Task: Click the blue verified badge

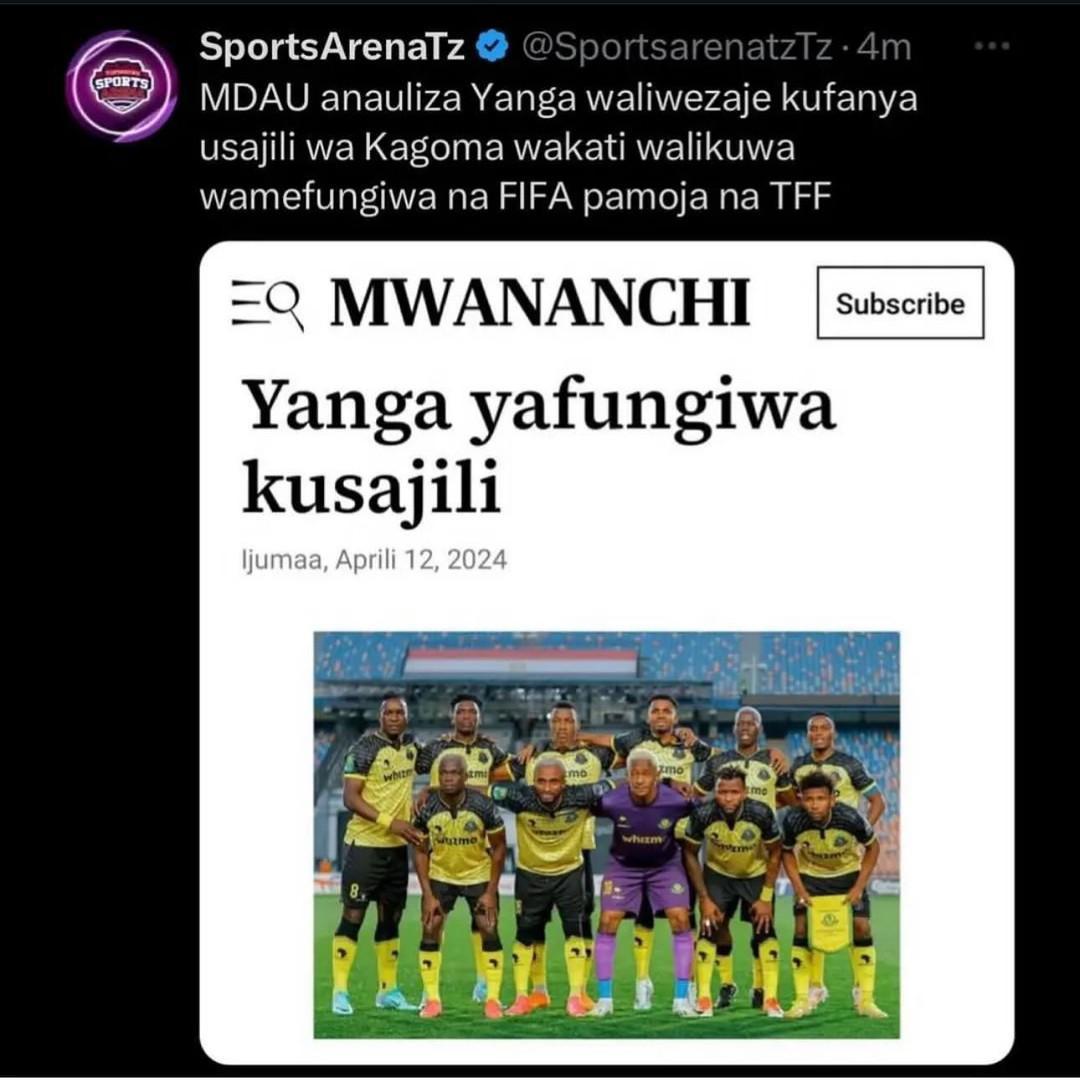Action: (x=492, y=48)
